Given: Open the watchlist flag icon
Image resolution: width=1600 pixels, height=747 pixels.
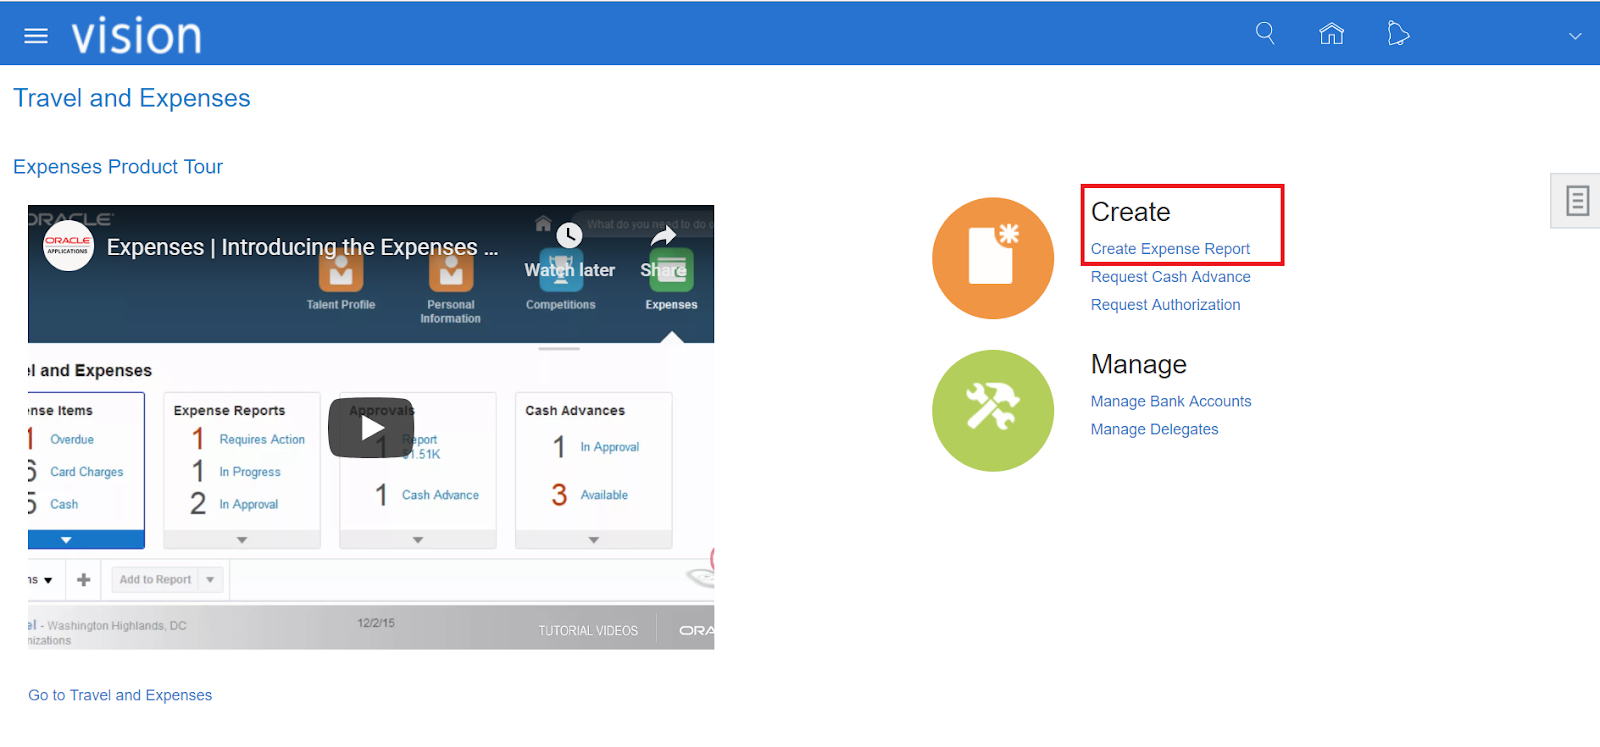Looking at the screenshot, I should coord(1398,34).
